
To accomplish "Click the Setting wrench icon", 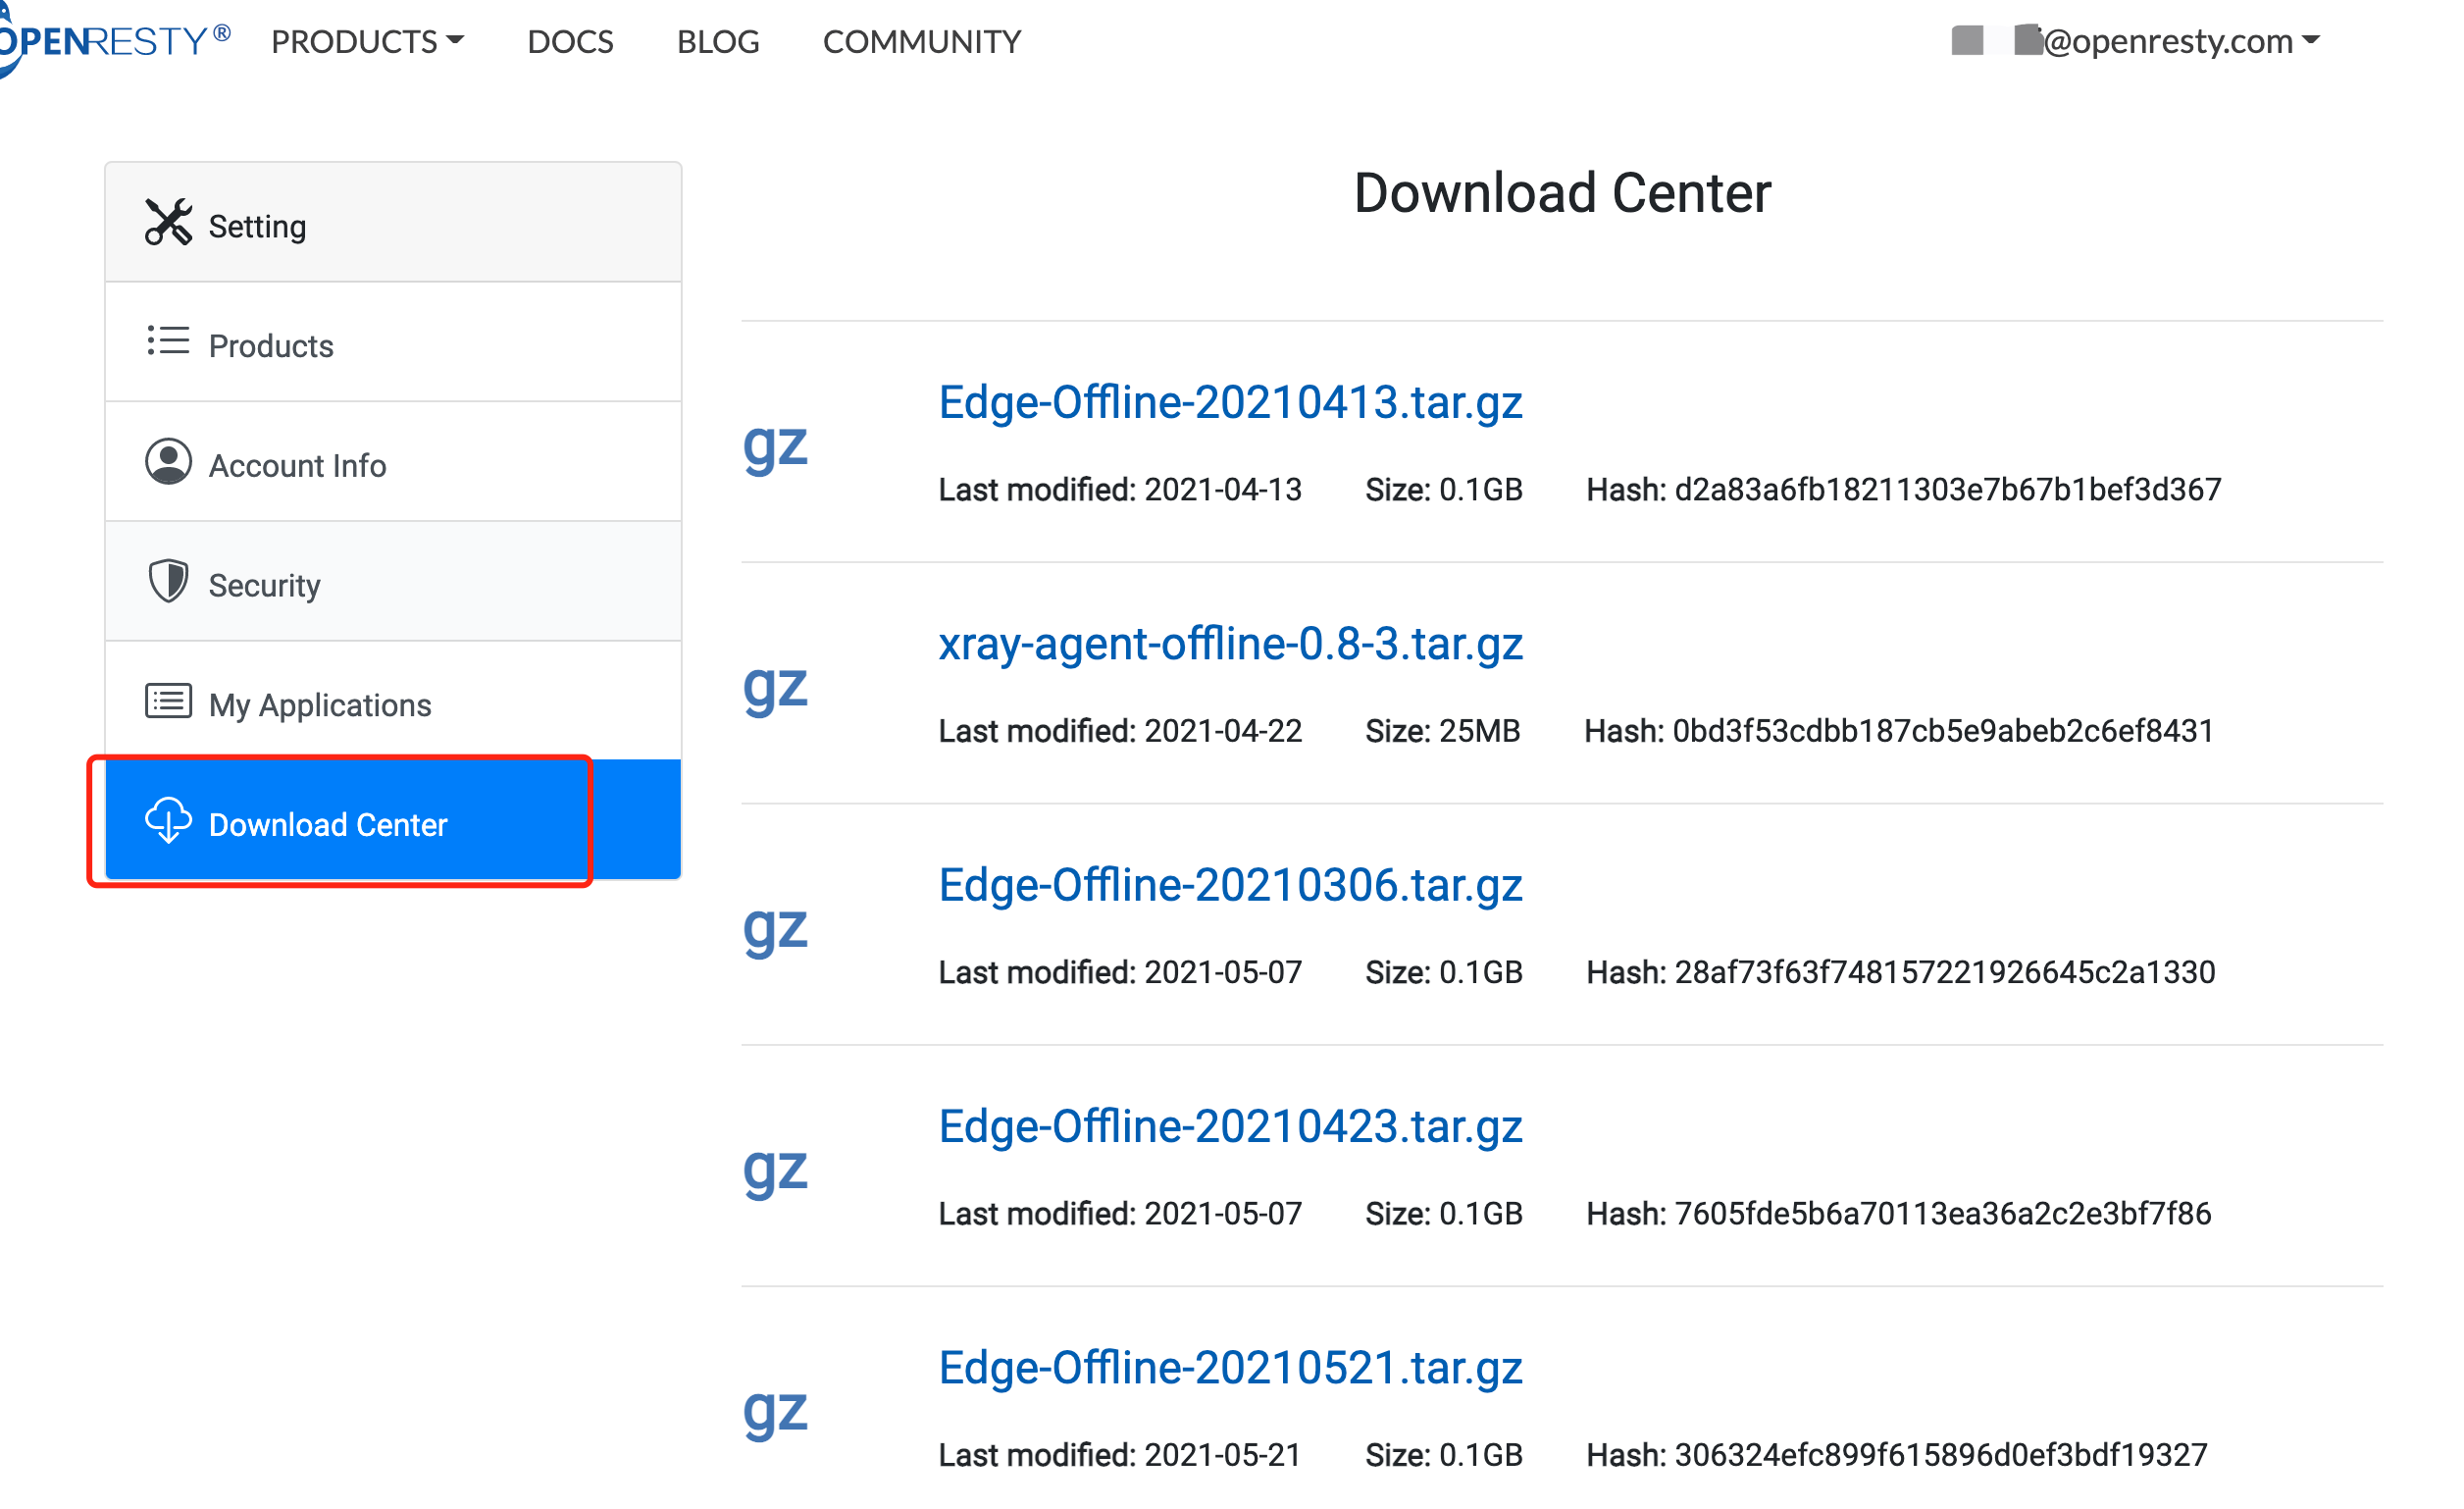I will 168,222.
